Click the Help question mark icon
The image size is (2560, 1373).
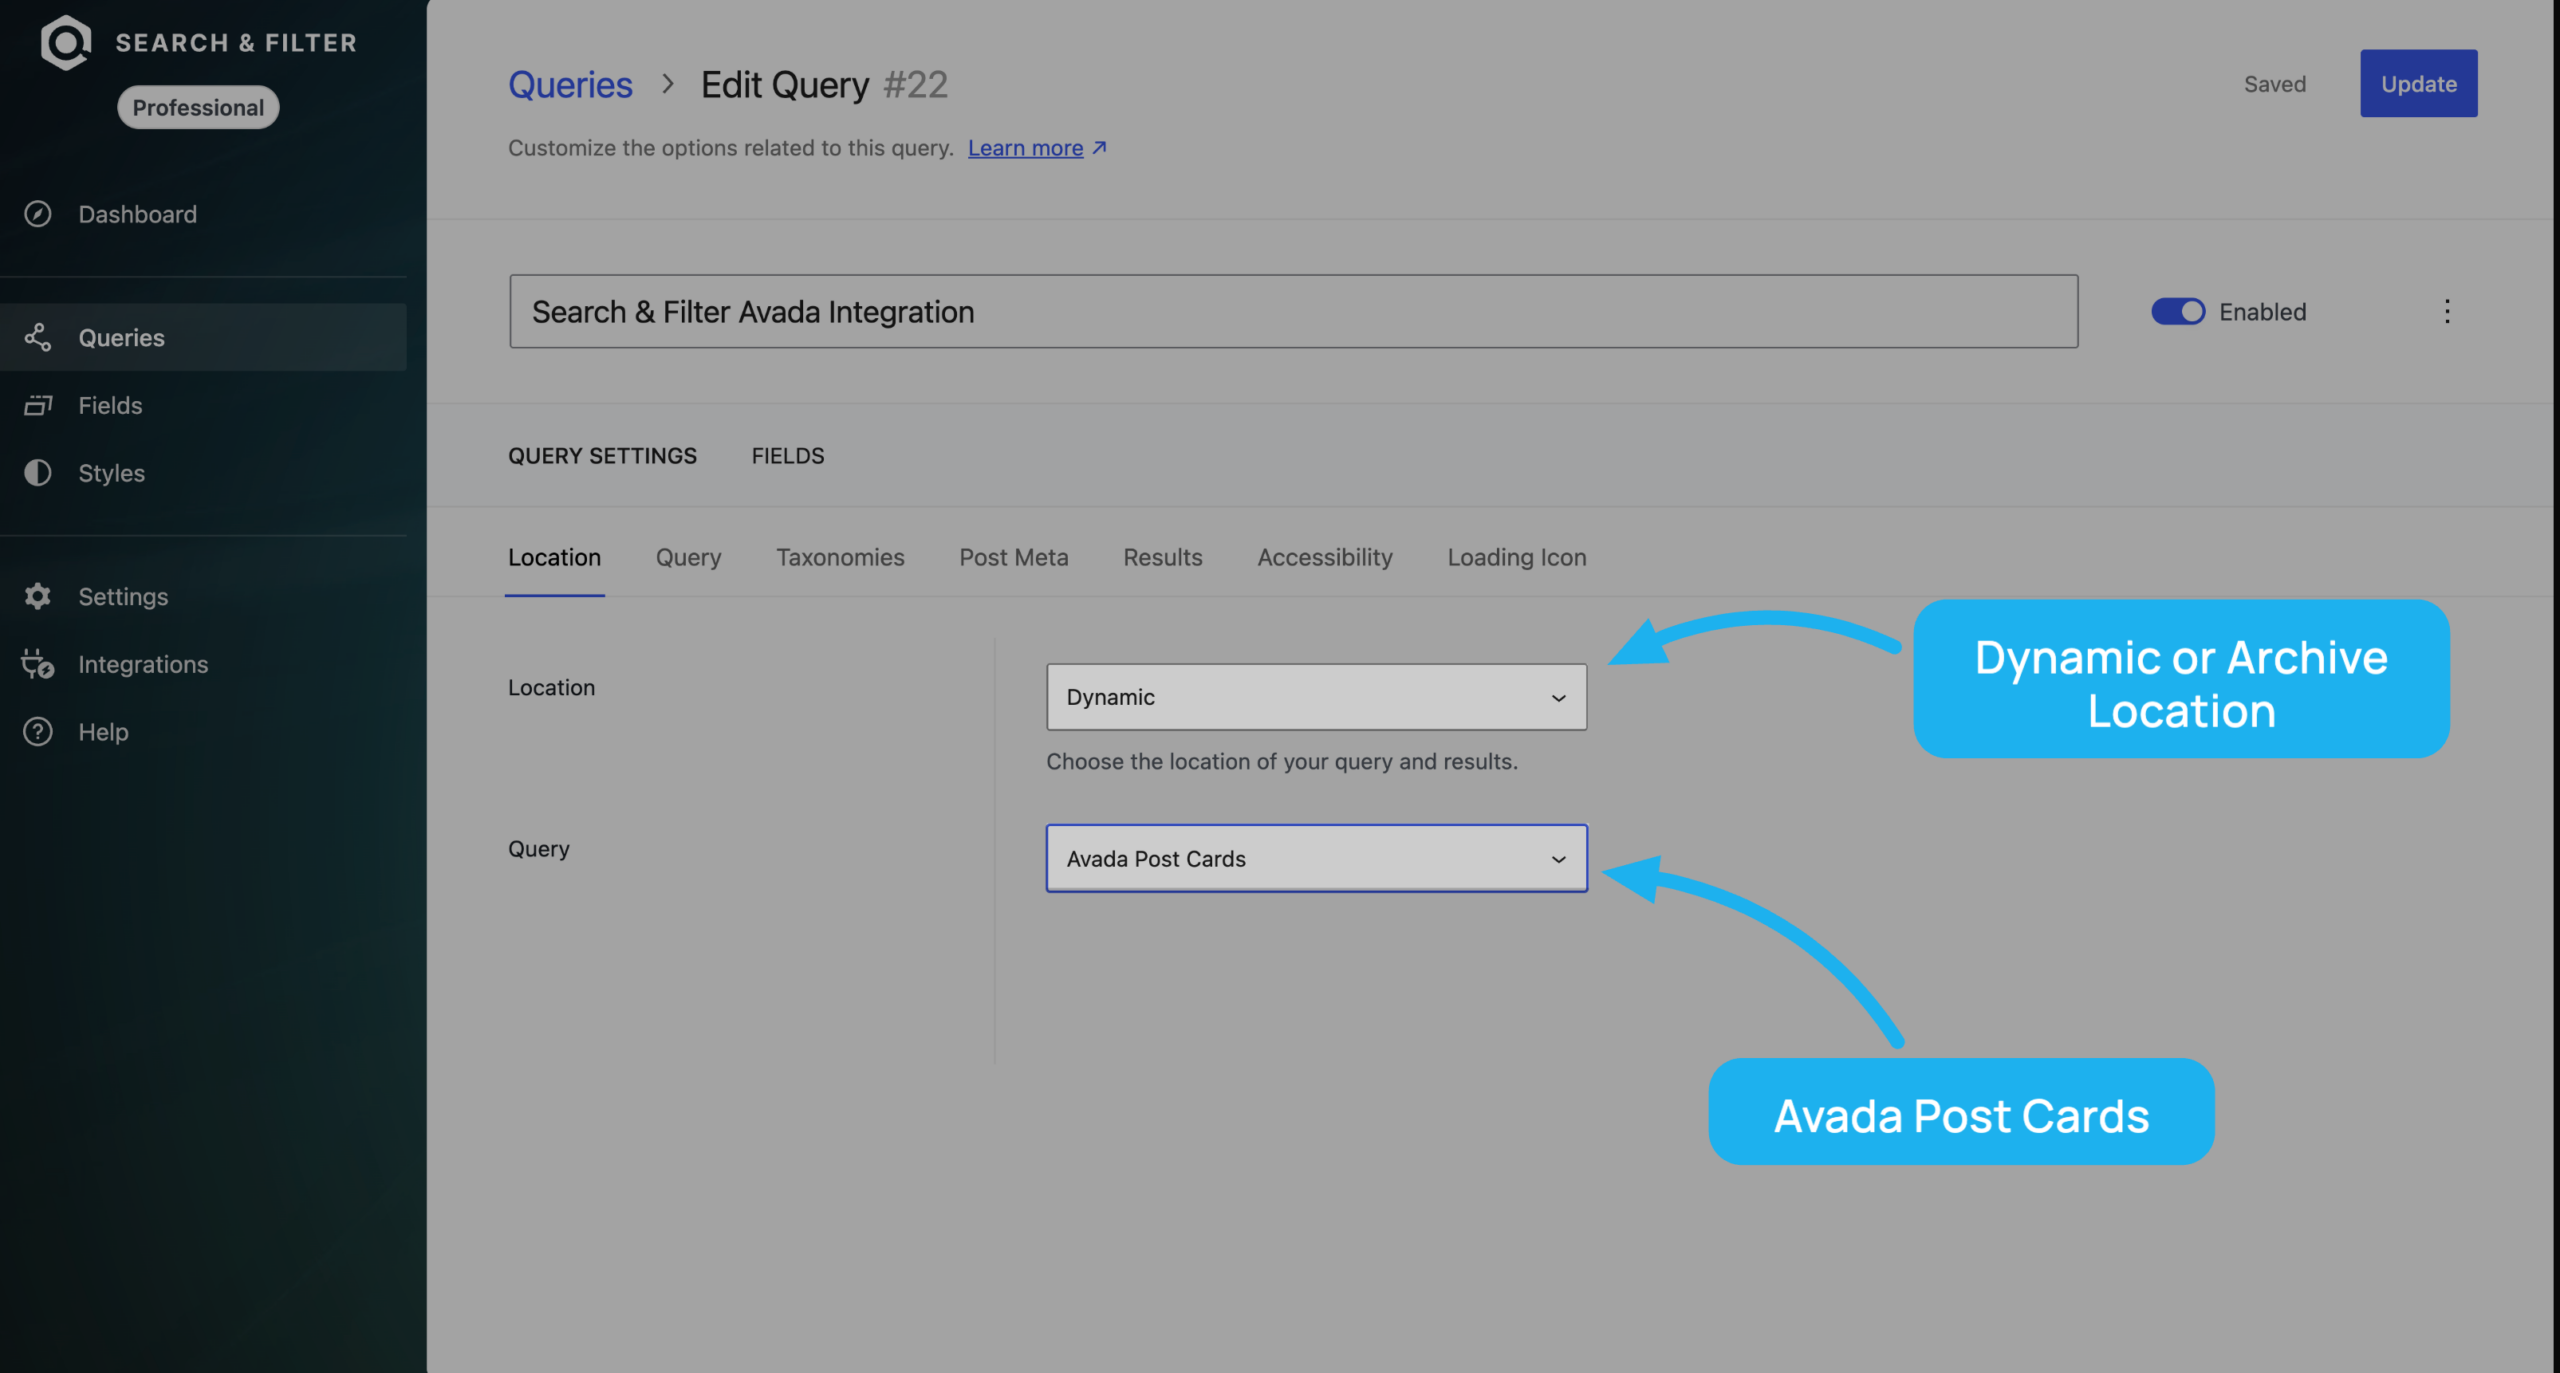pyautogui.click(x=38, y=731)
